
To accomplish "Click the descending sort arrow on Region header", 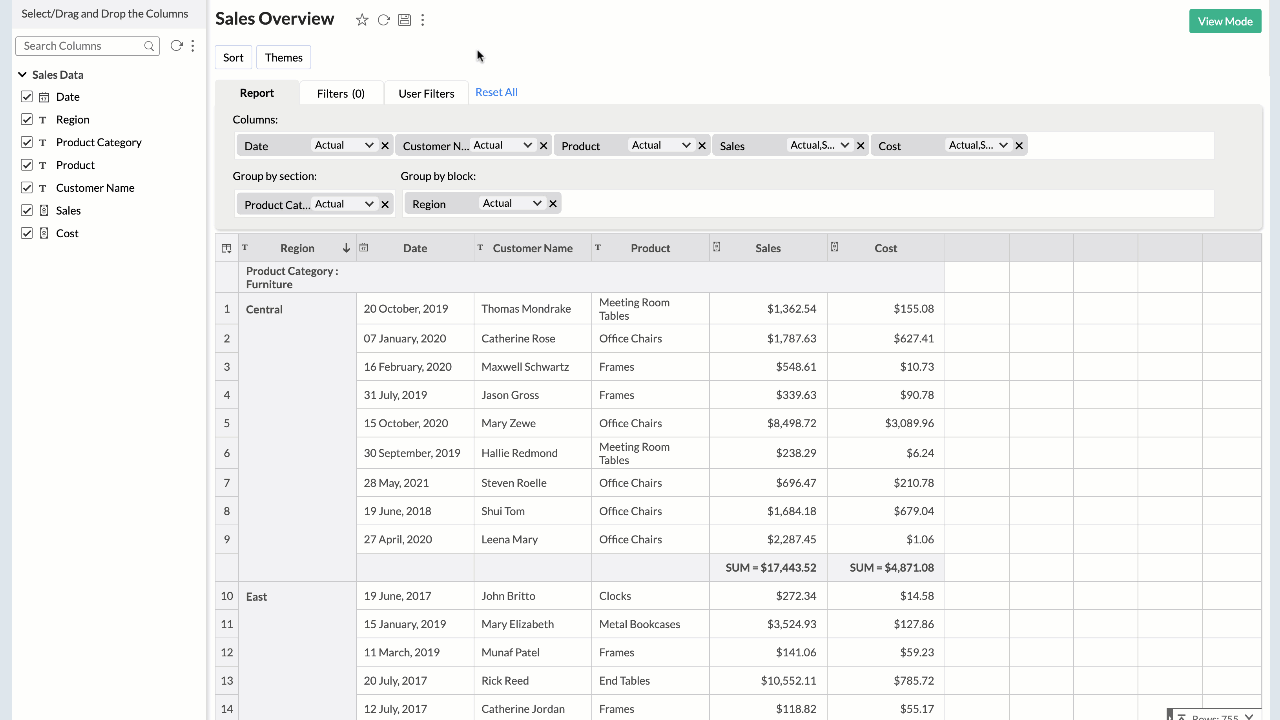I will pos(347,247).
